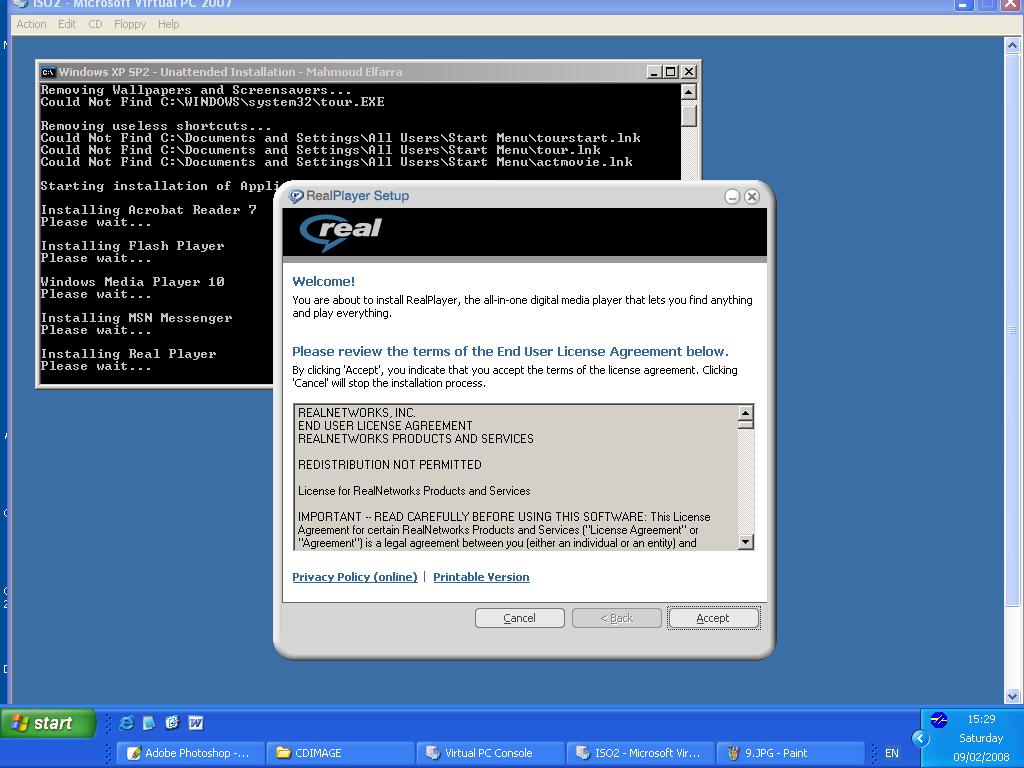Click the command prompt window icon
This screenshot has width=1024, height=768.
click(48, 72)
